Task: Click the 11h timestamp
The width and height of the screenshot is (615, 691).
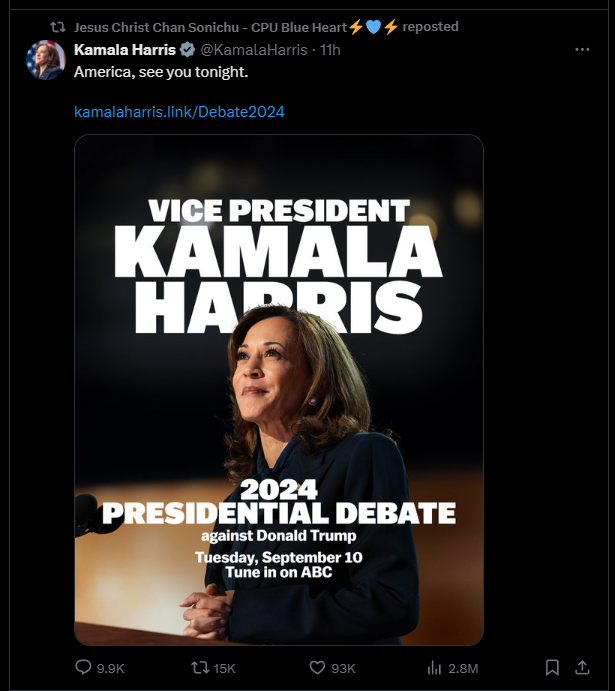Action: pyautogui.click(x=330, y=50)
